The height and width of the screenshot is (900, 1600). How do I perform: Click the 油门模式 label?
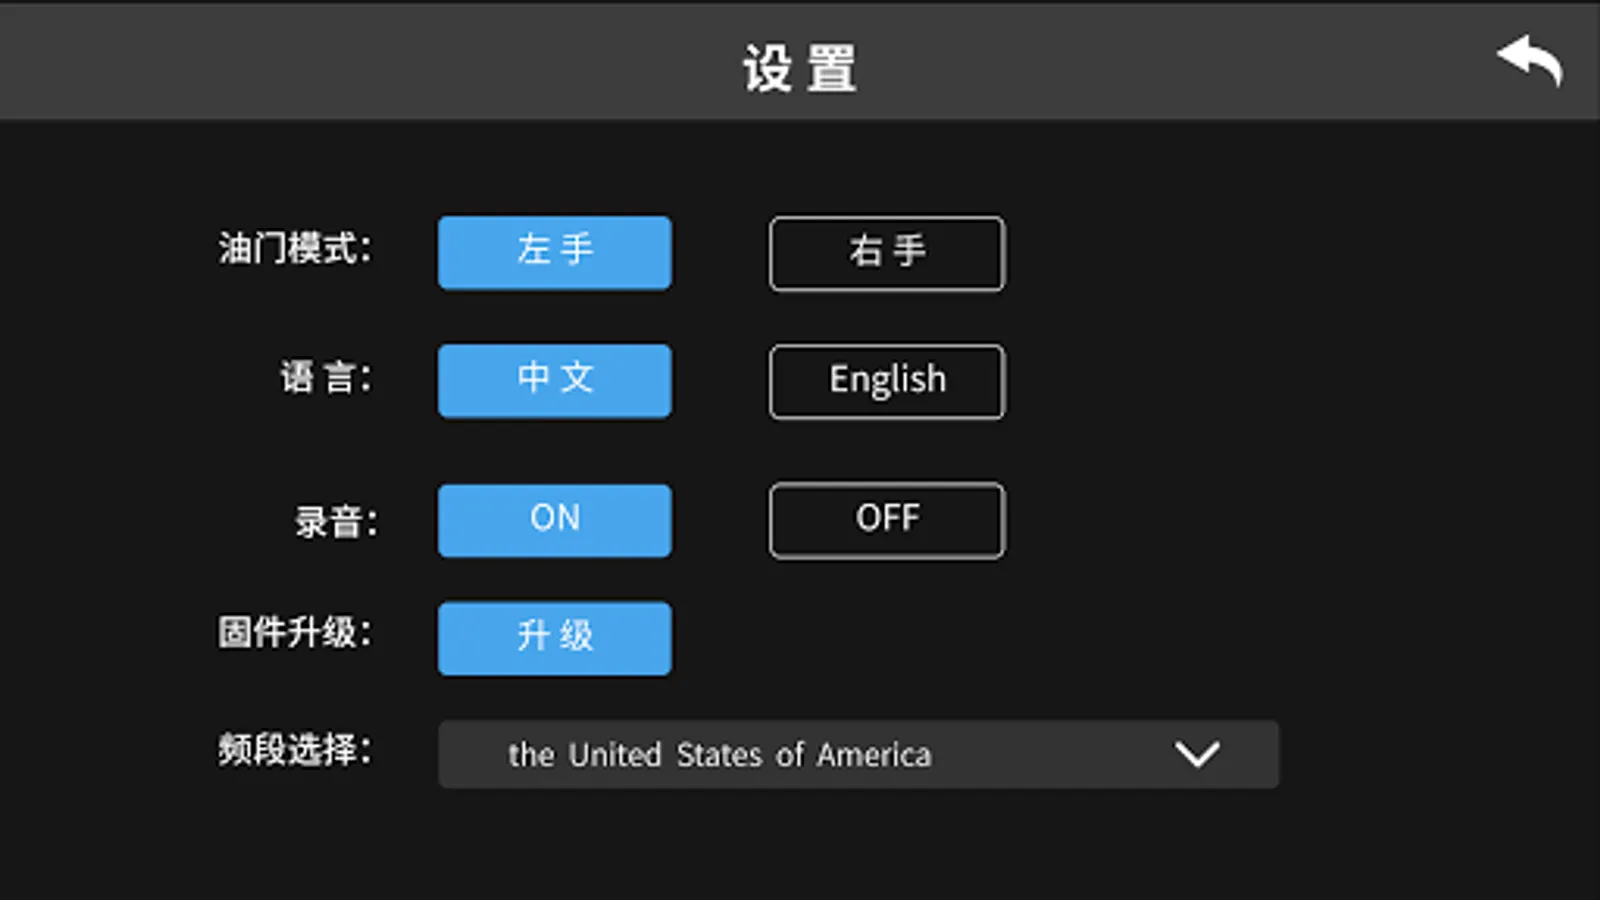(295, 249)
